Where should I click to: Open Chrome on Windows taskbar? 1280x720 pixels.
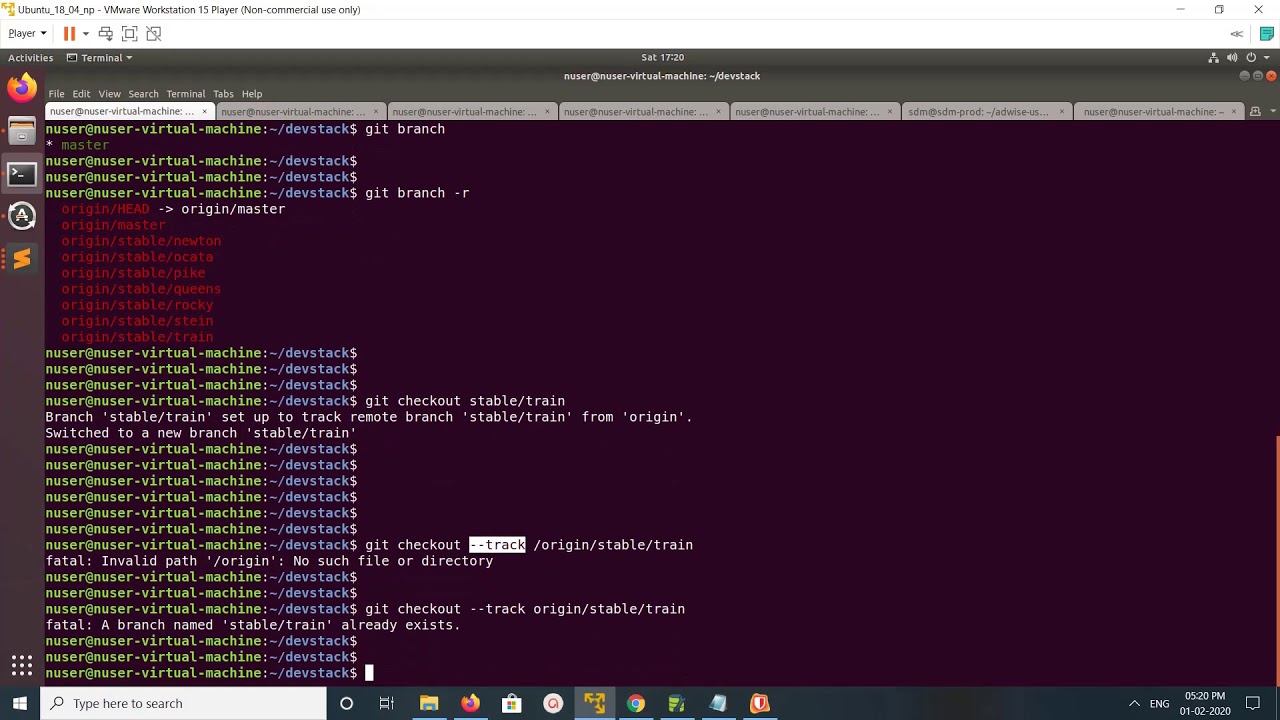coord(635,703)
